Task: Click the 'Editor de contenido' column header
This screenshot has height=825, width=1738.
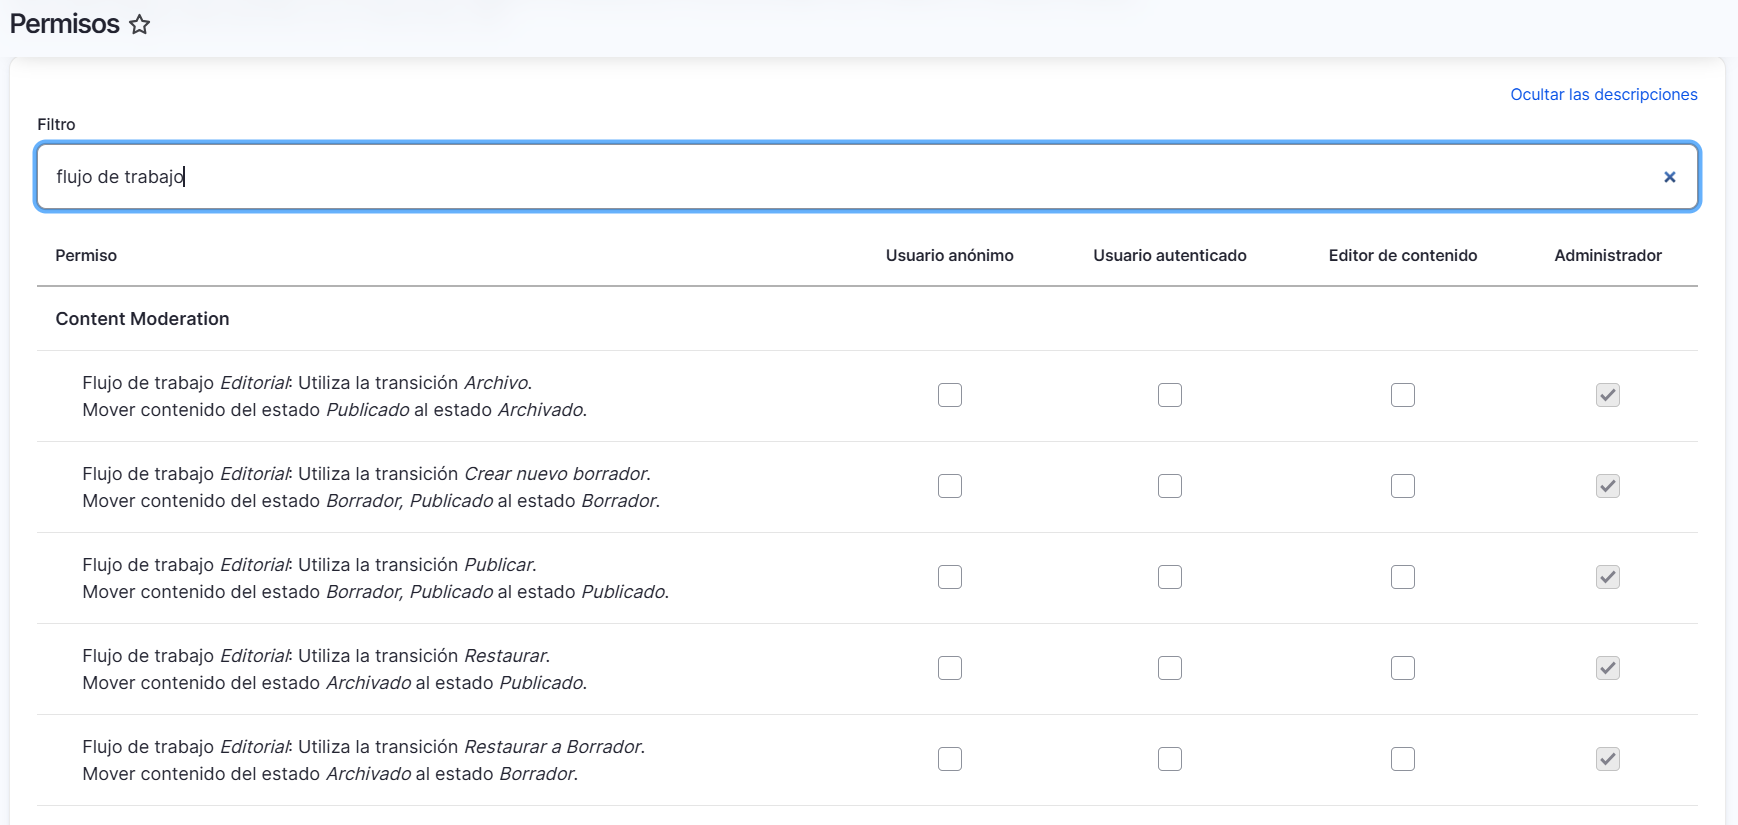Action: pos(1403,255)
